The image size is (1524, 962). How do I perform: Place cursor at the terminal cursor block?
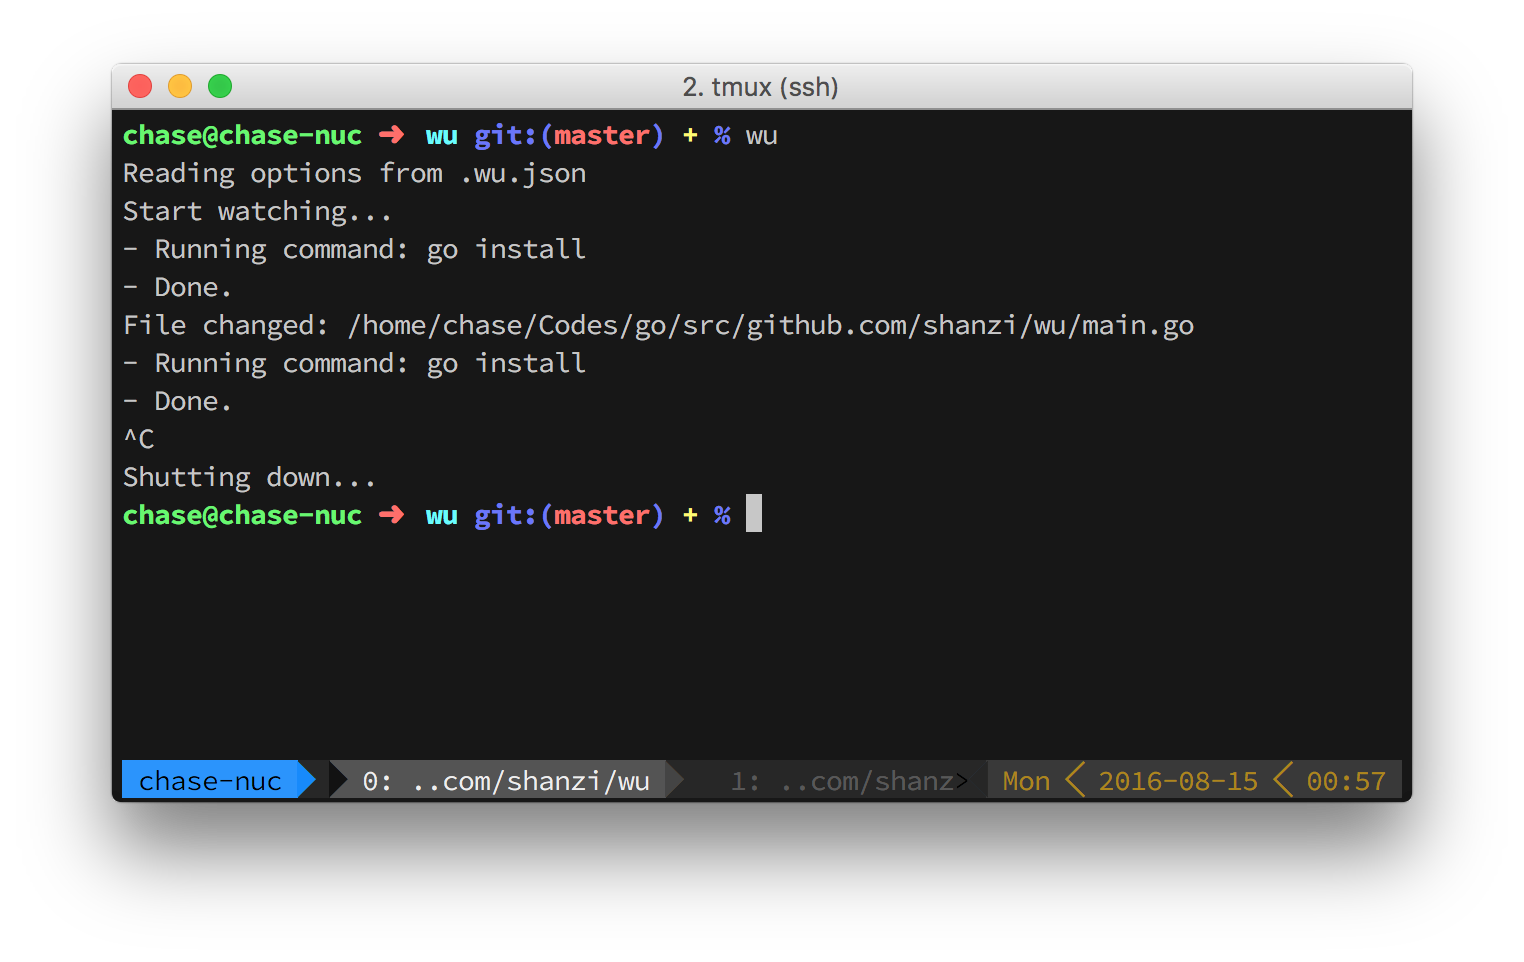(x=754, y=513)
